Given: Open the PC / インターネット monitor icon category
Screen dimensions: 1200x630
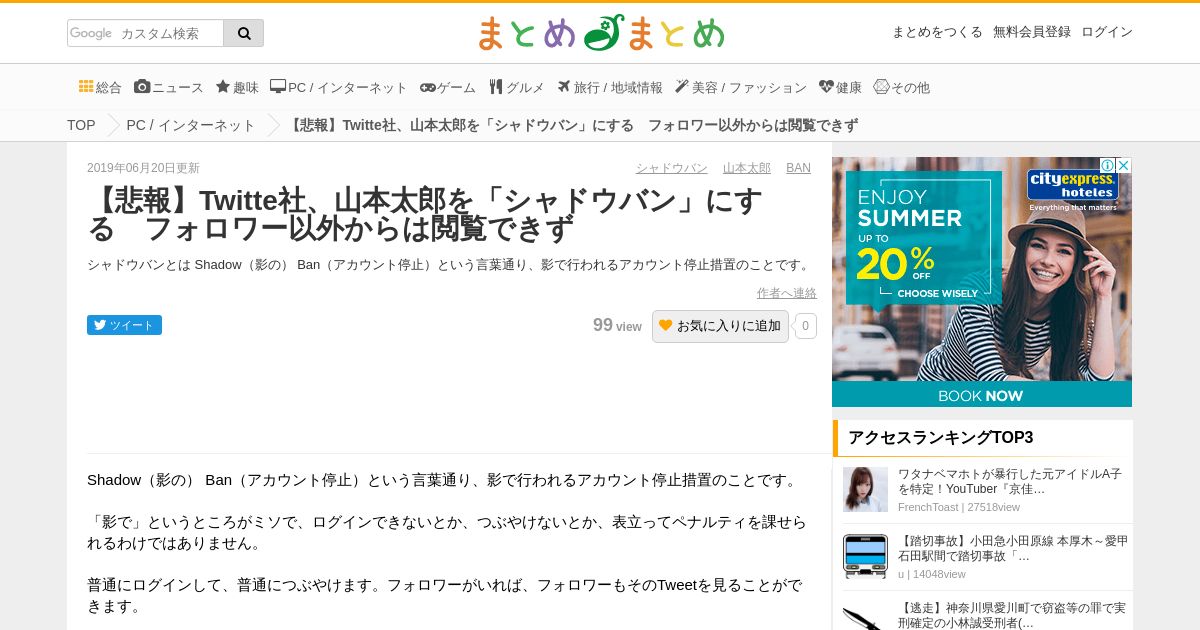Looking at the screenshot, I should (339, 87).
